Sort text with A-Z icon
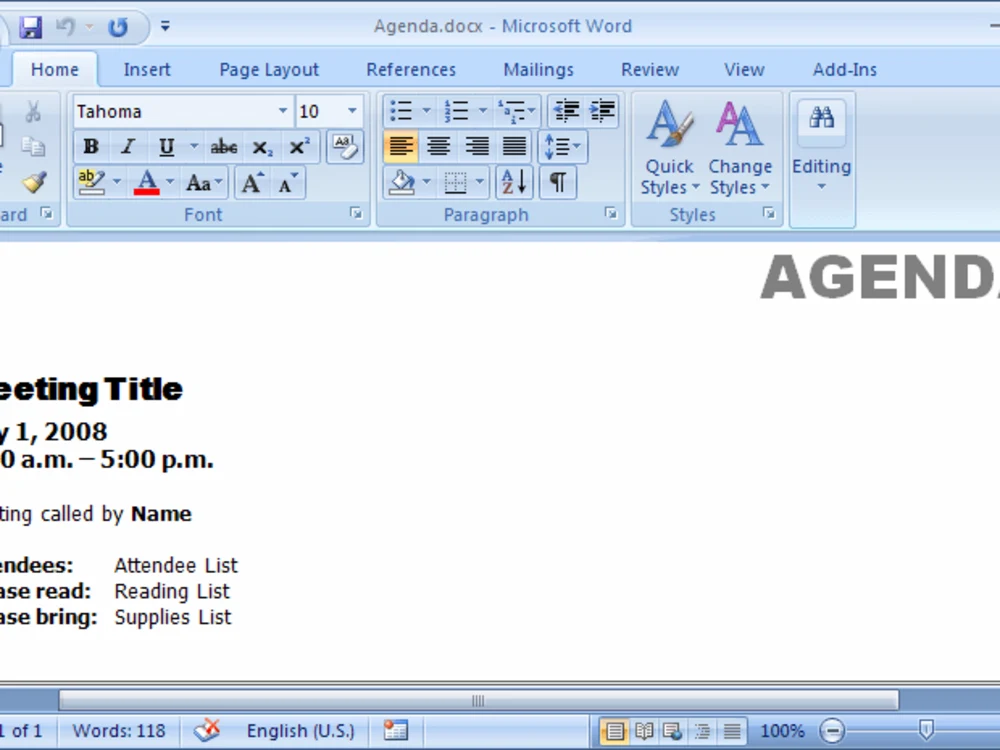Viewport: 1000px width, 750px height. 514,182
